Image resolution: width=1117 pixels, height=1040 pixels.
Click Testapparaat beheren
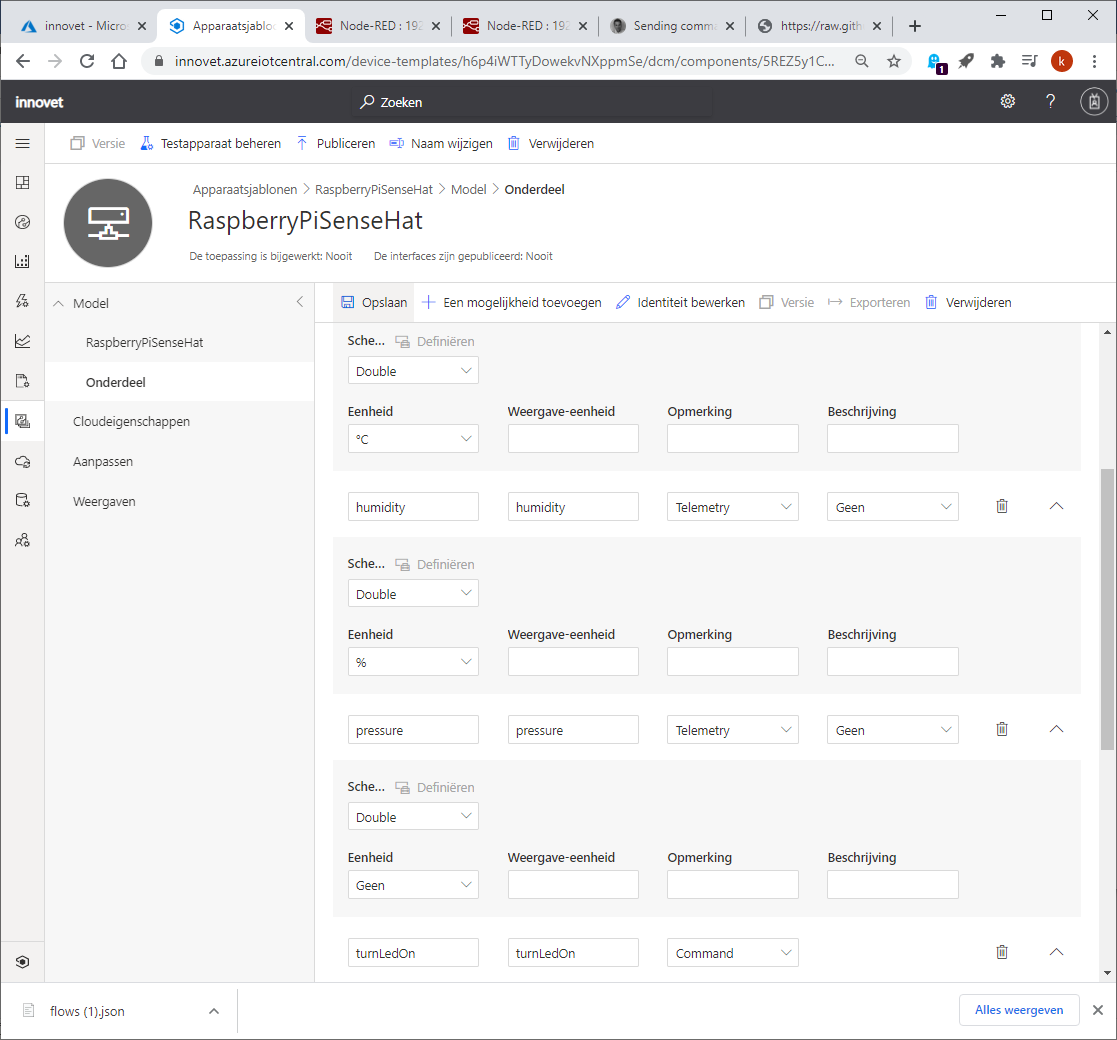coord(210,143)
